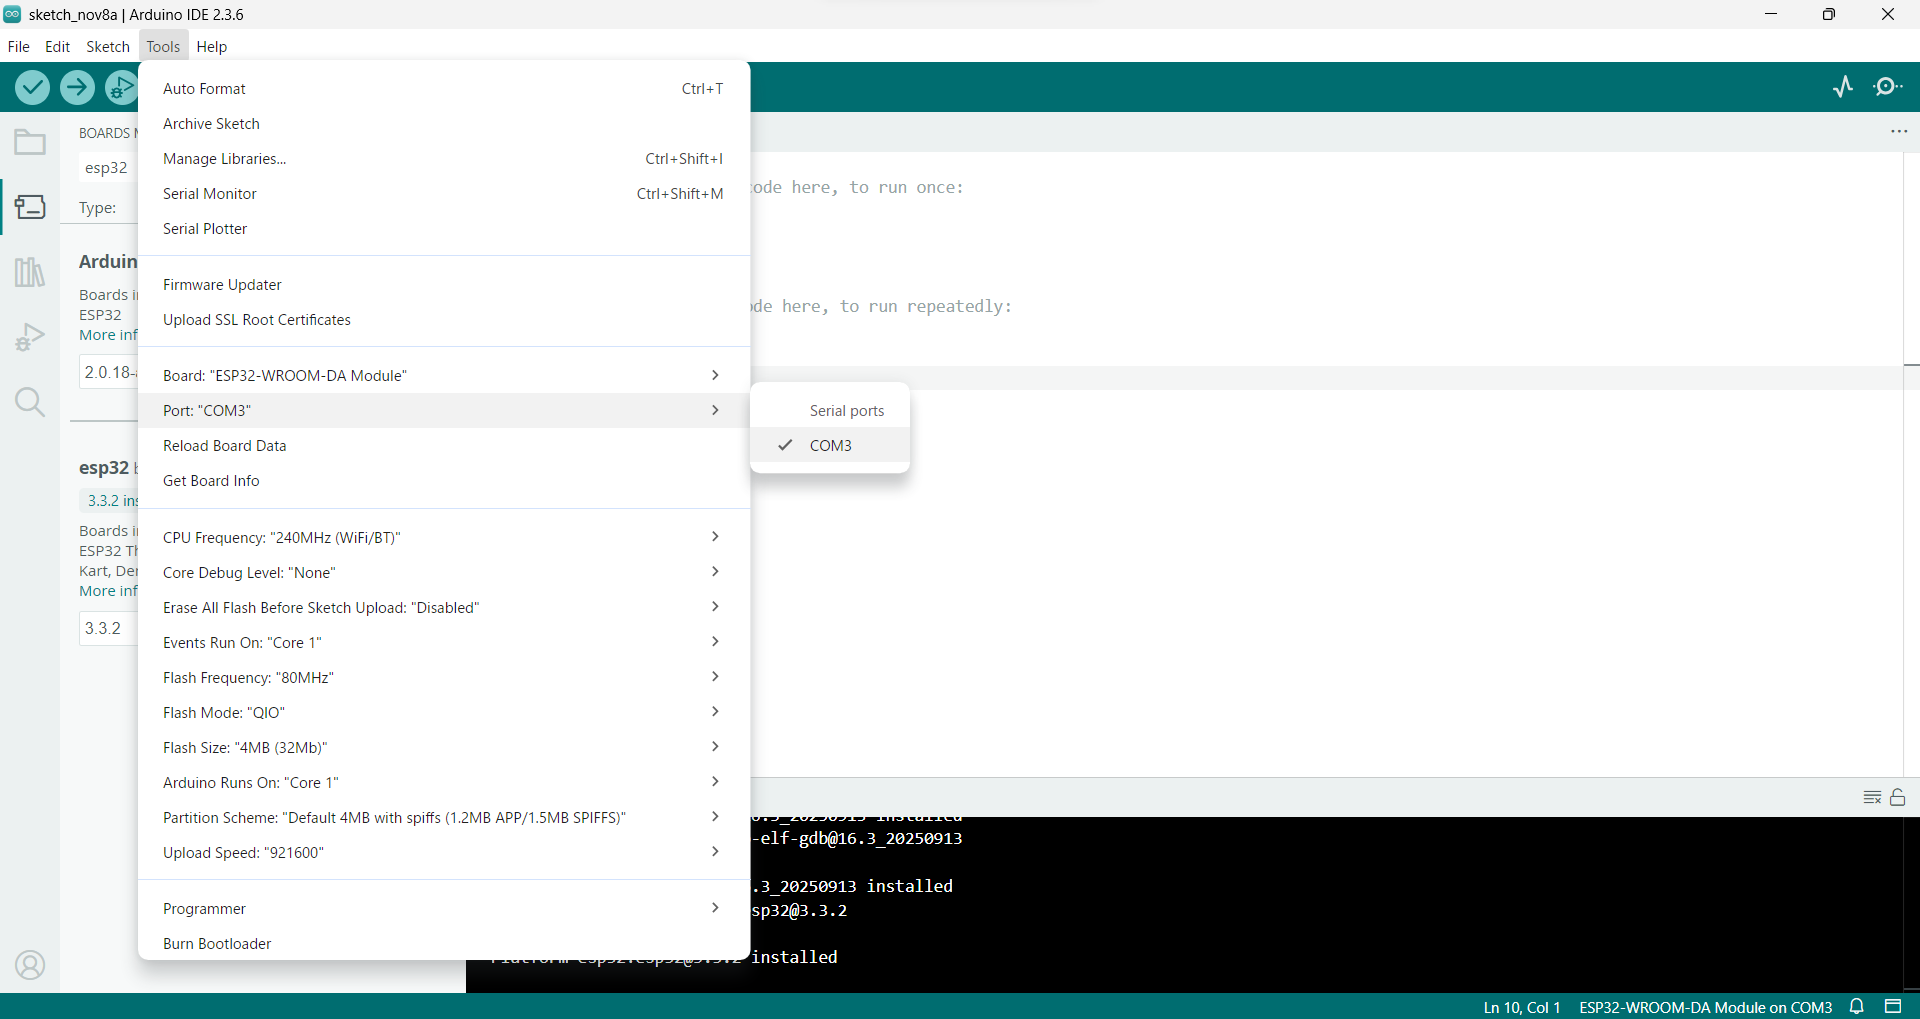Click the esp32 boards search field
Image resolution: width=1920 pixels, height=1019 pixels.
(x=108, y=168)
